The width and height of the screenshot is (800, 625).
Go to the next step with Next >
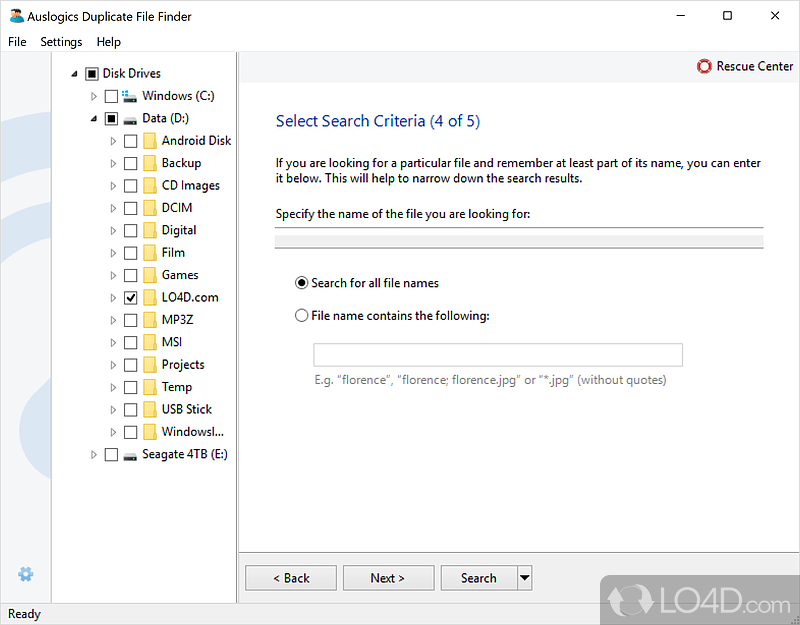coord(388,578)
